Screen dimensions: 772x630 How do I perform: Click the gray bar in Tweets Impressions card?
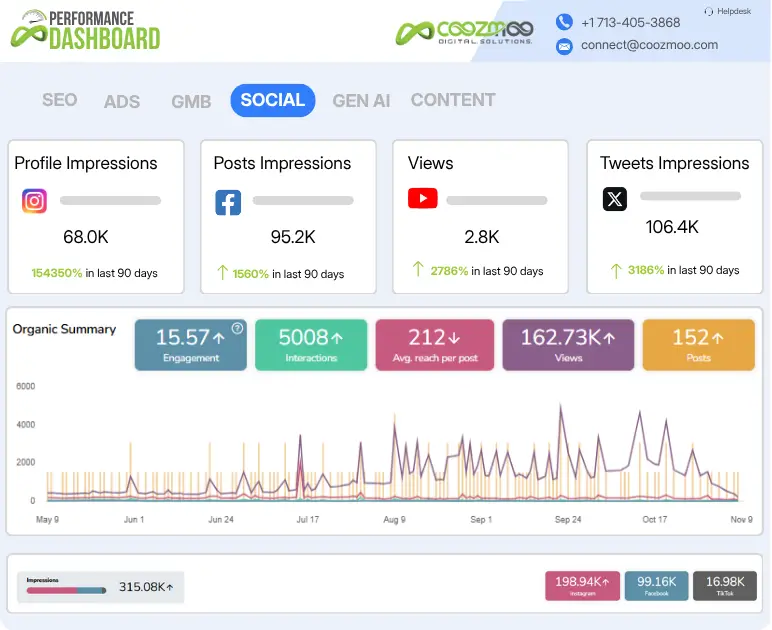pyautogui.click(x=690, y=196)
